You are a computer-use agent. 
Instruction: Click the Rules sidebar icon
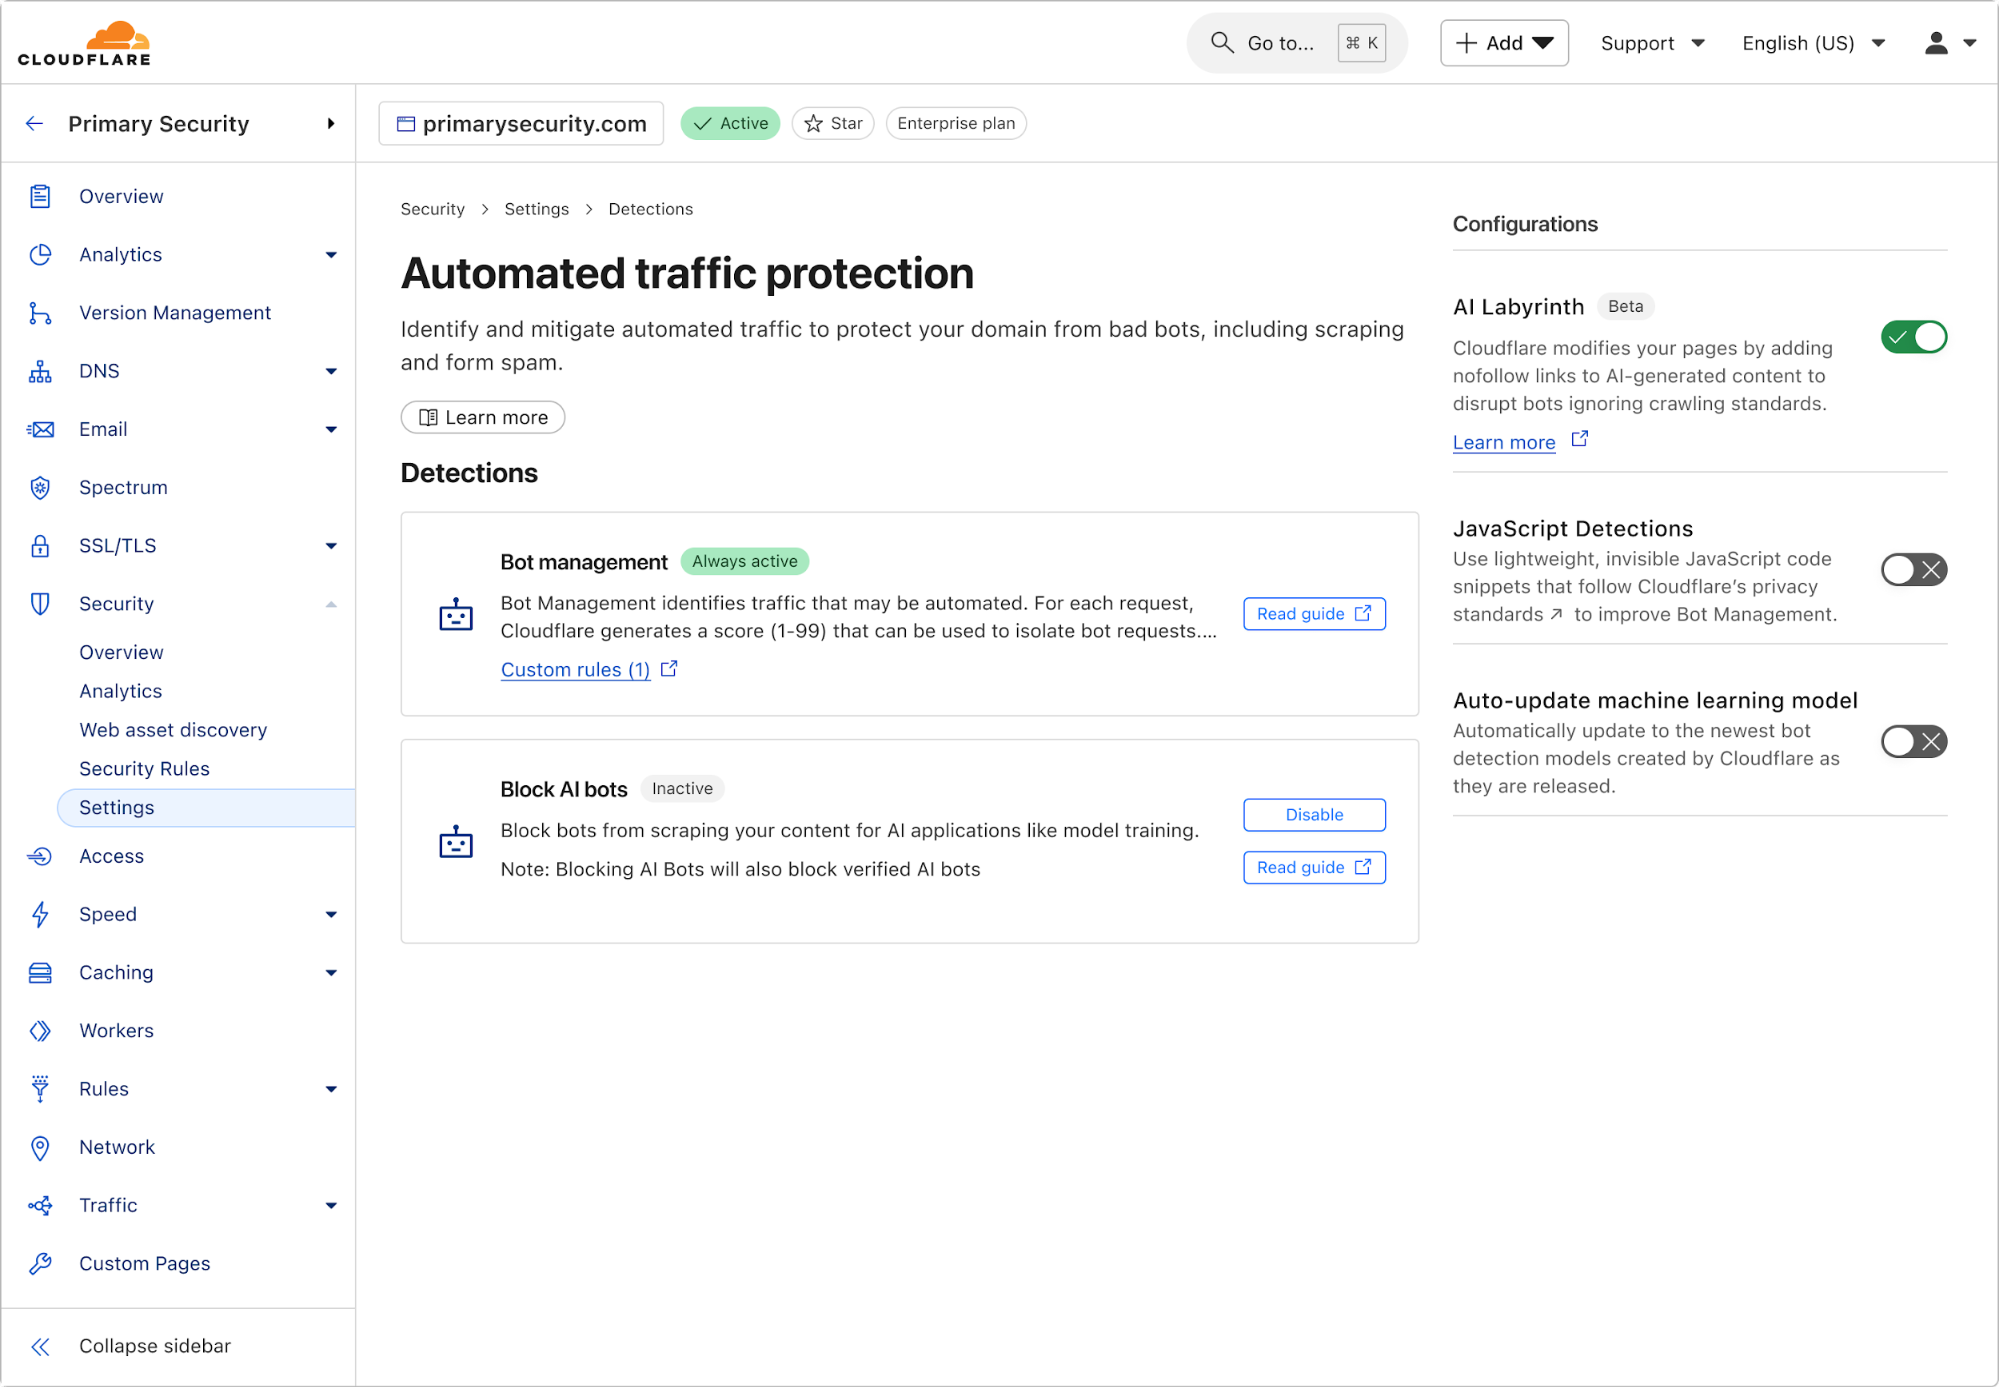tap(41, 1089)
